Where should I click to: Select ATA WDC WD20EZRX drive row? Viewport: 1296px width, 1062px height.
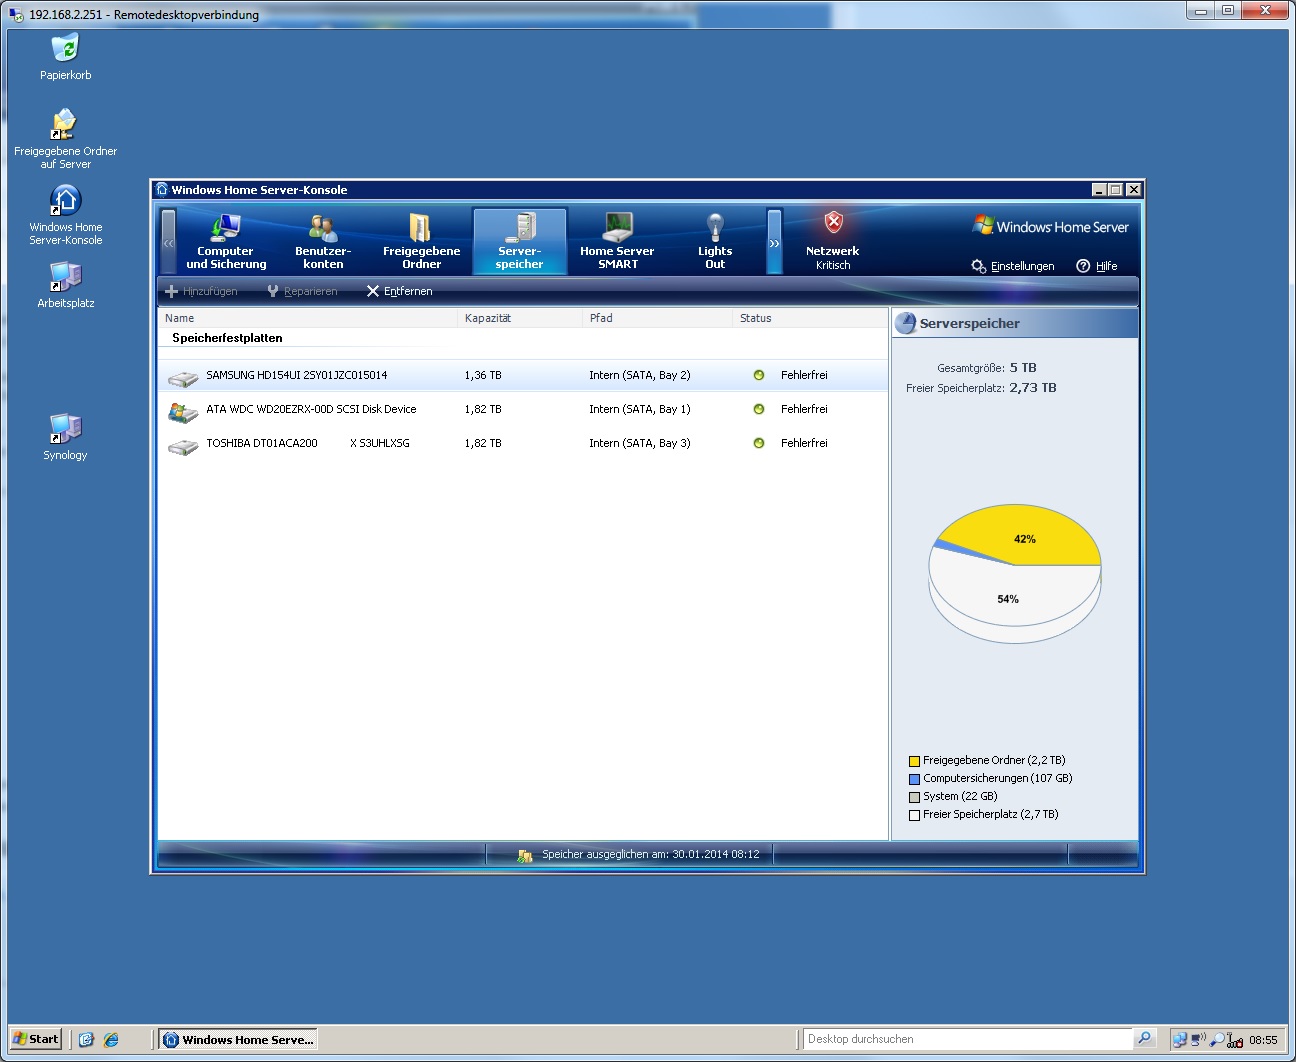click(x=523, y=409)
